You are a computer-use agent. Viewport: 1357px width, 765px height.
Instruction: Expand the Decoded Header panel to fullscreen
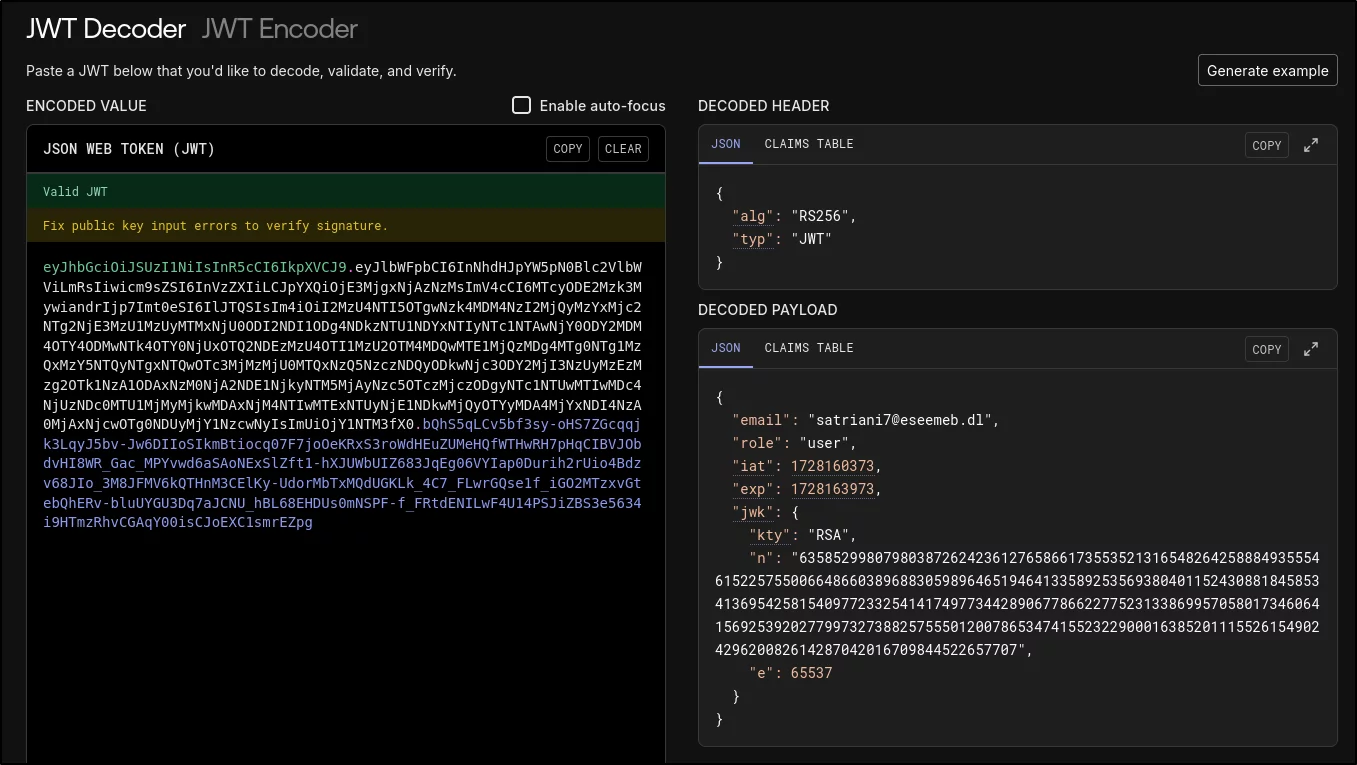click(x=1311, y=145)
